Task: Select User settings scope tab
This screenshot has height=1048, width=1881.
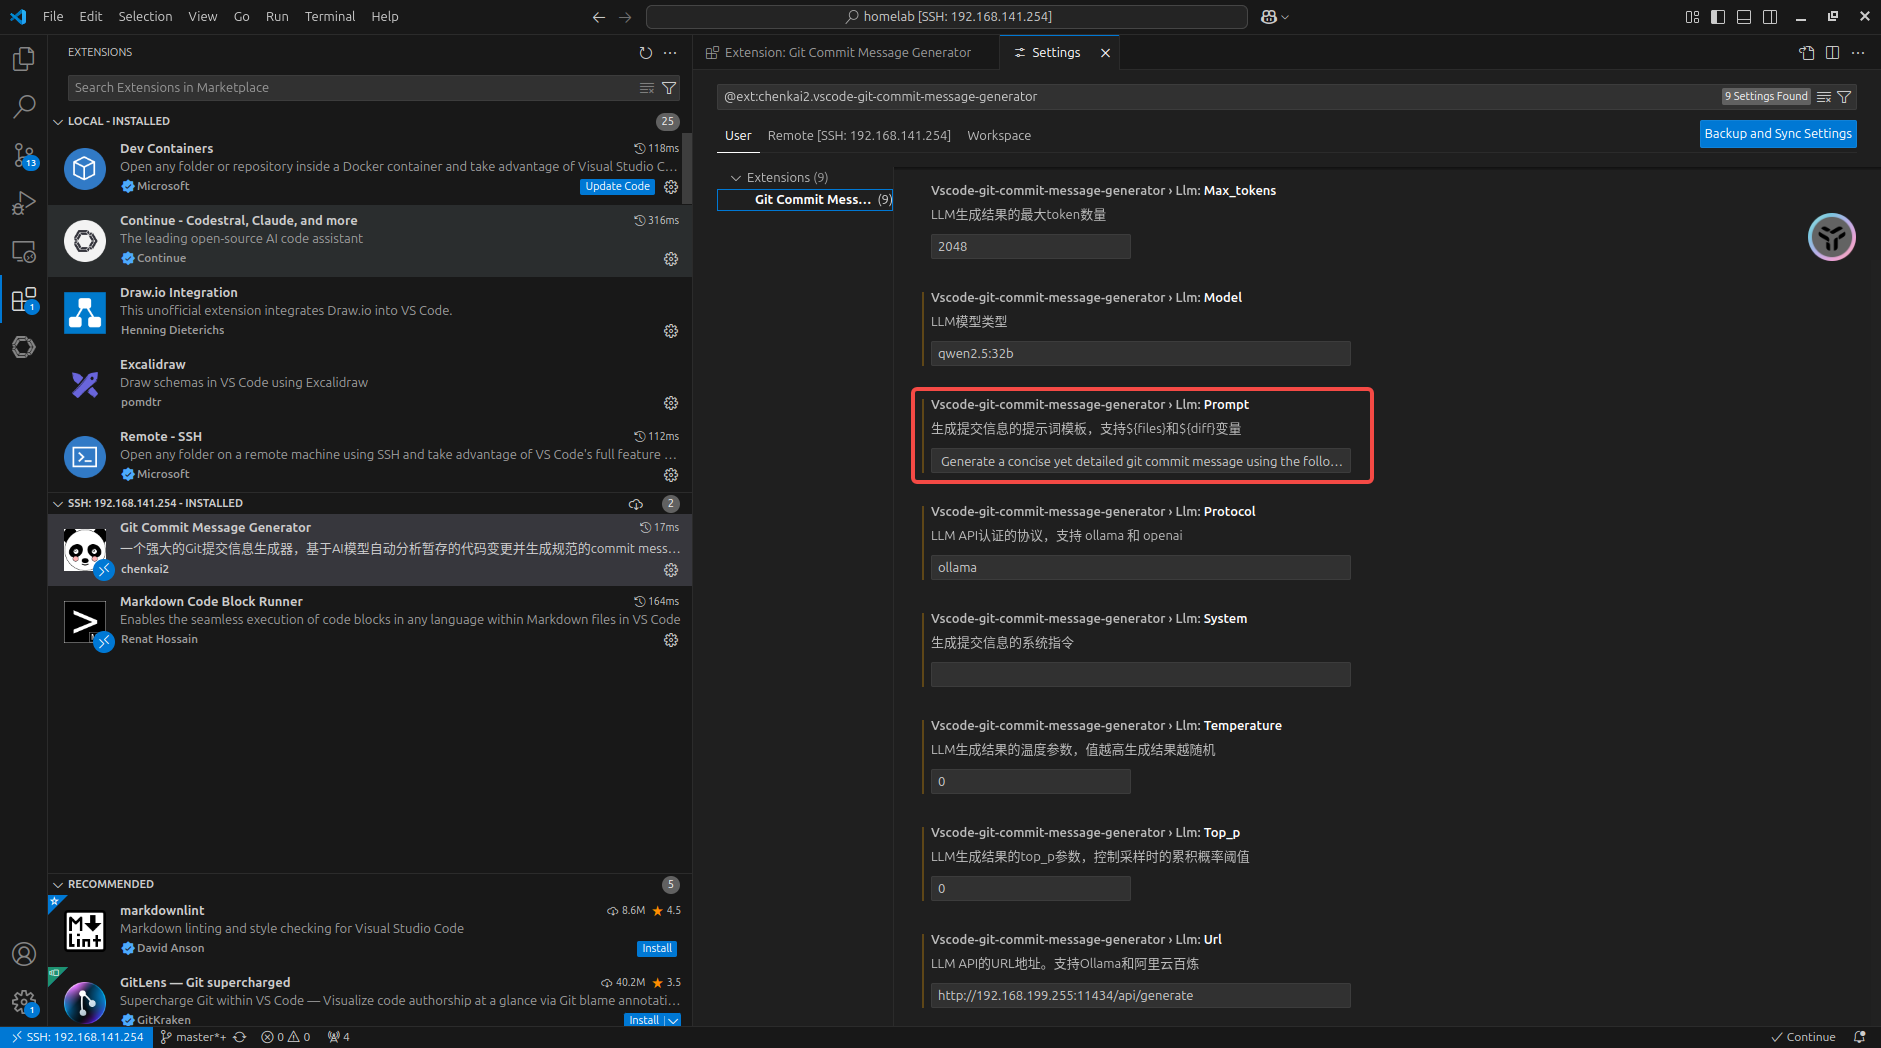Action: (x=738, y=136)
